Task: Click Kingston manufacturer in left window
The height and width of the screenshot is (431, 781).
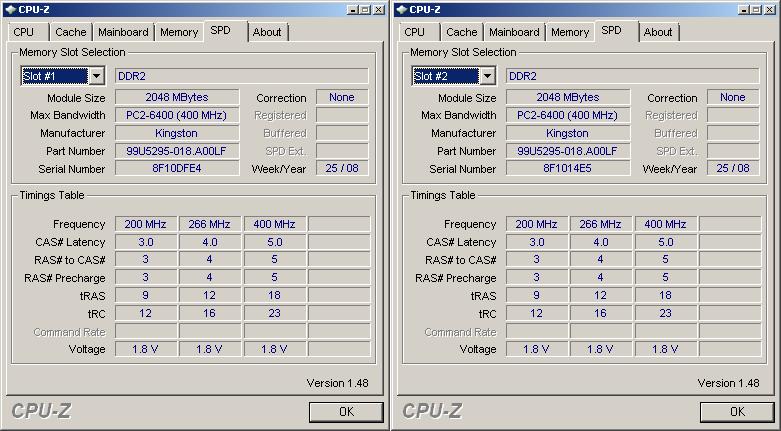Action: 177,133
